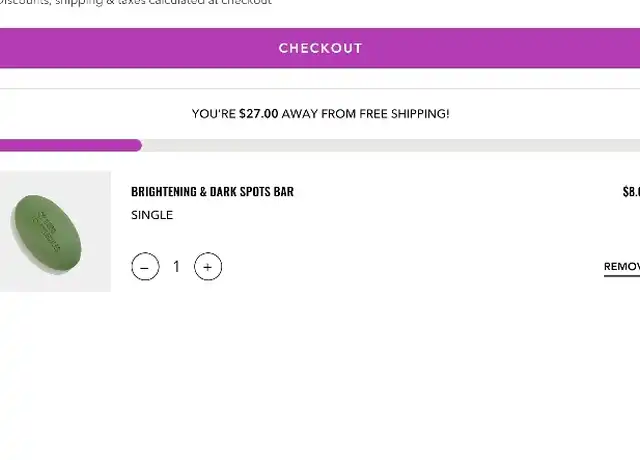Remove the Brightening bar from cart
This screenshot has width=640, height=460.
[x=622, y=267]
